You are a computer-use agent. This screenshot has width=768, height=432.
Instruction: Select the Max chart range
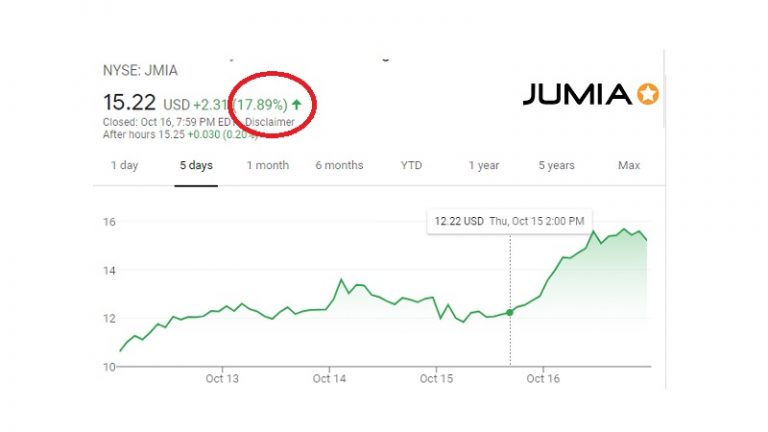[629, 166]
